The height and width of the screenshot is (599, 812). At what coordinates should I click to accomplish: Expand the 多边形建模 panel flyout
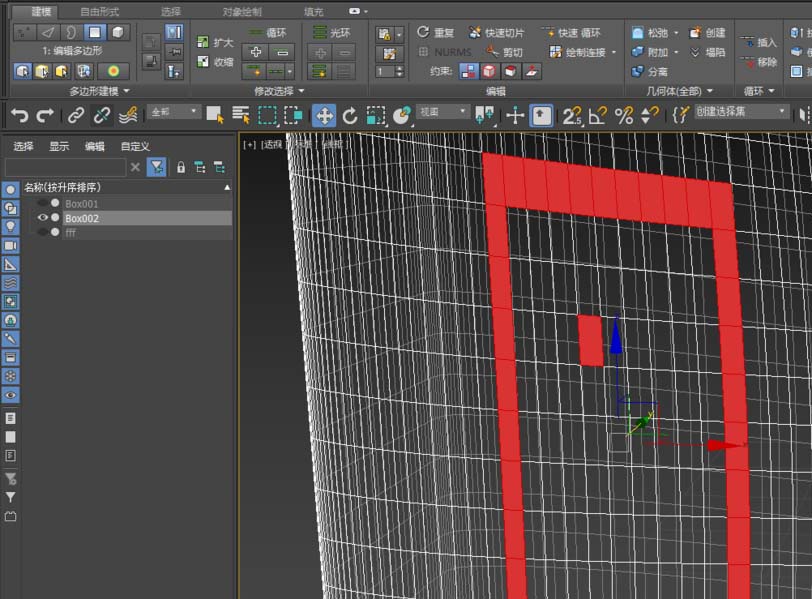(x=100, y=90)
